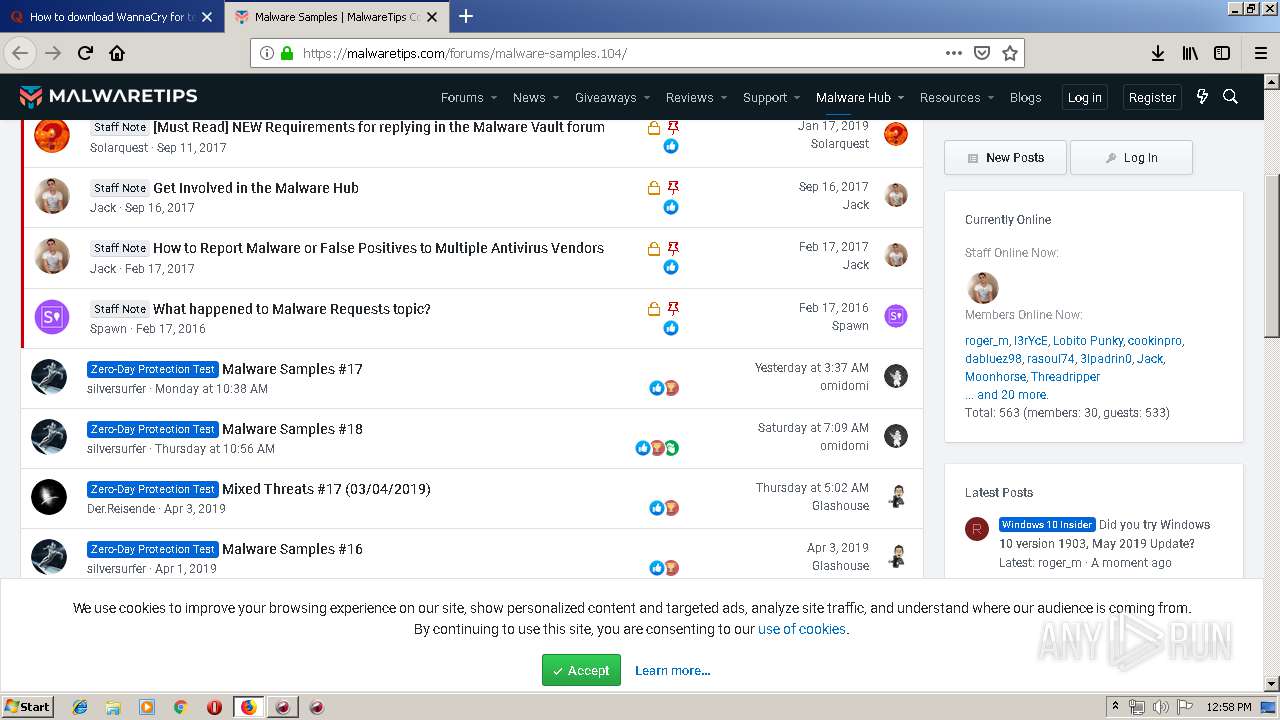
Task: Open the Learn more cookies link
Action: click(x=672, y=670)
